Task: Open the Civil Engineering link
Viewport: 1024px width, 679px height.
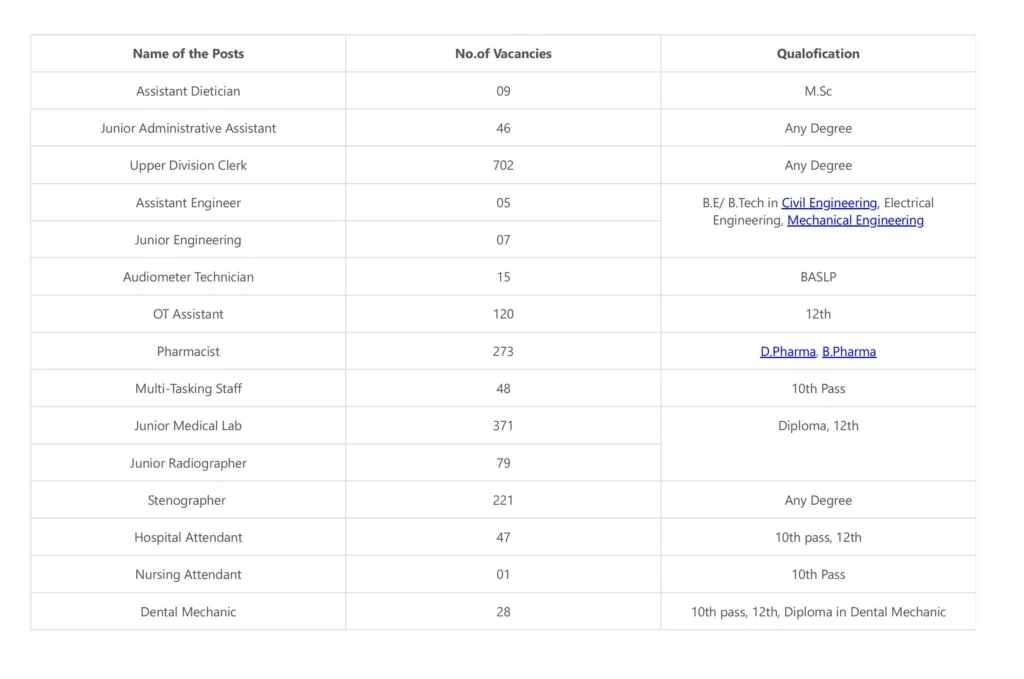Action: click(829, 203)
